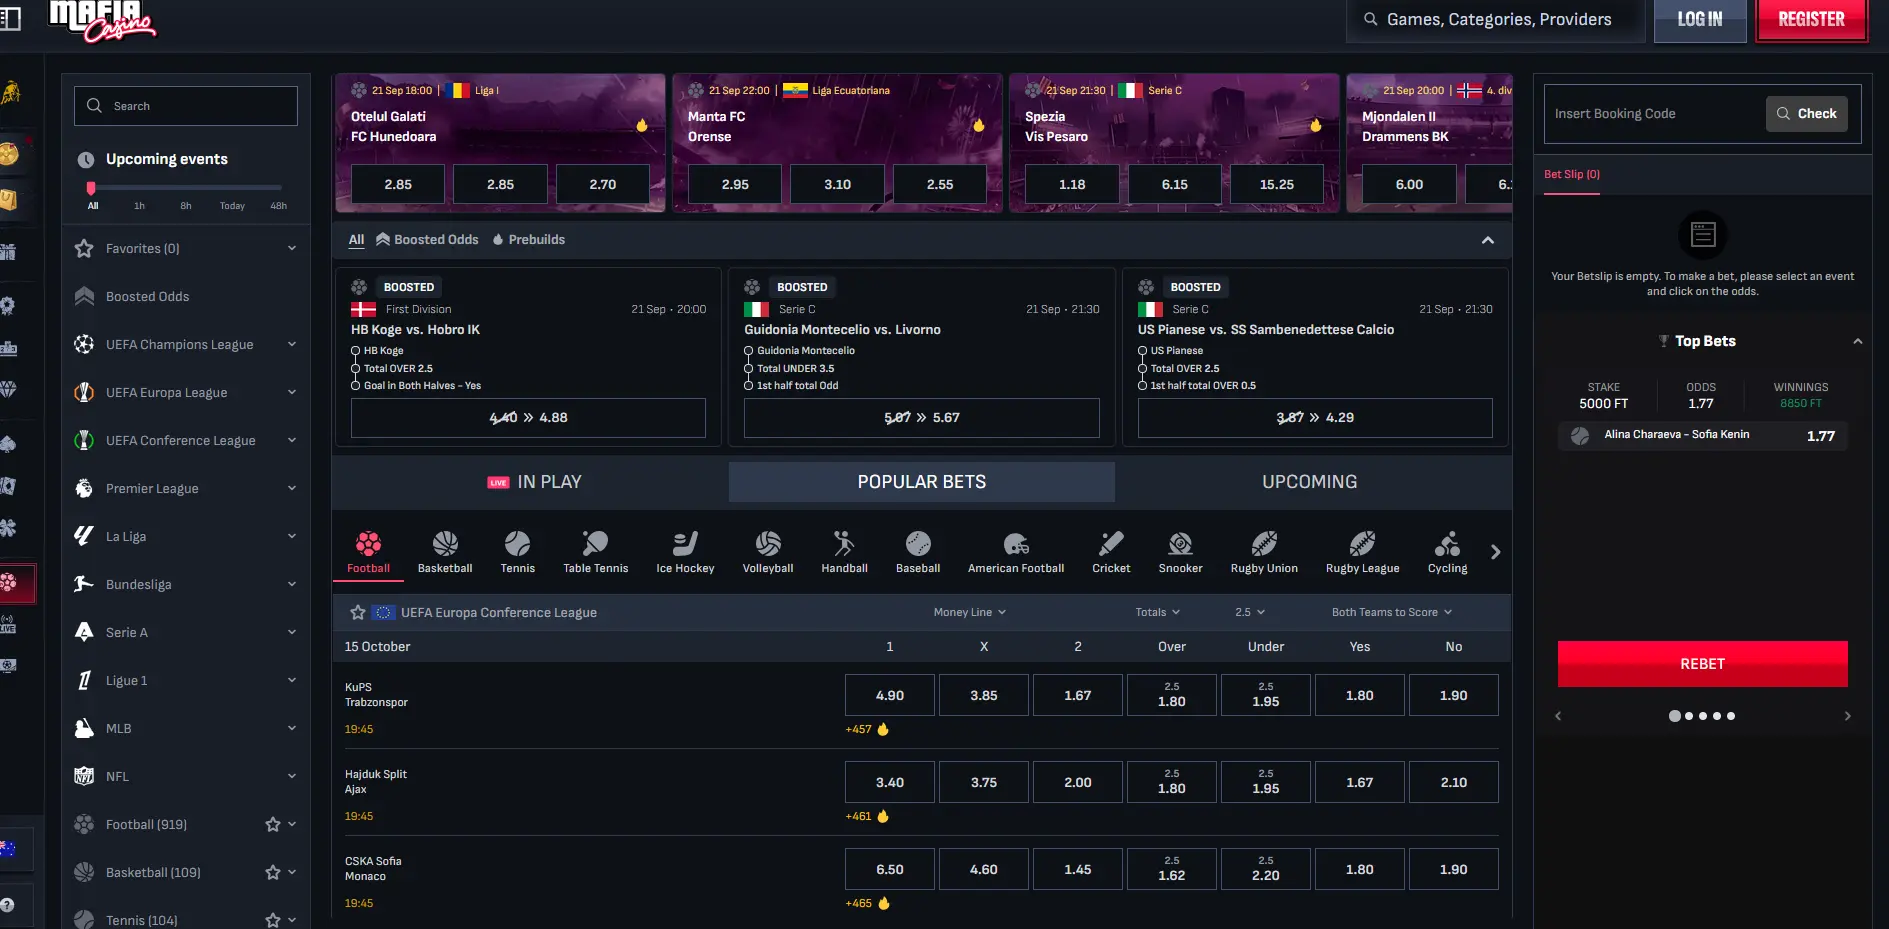Favorite the UEFA Europa Conference League star

click(357, 612)
